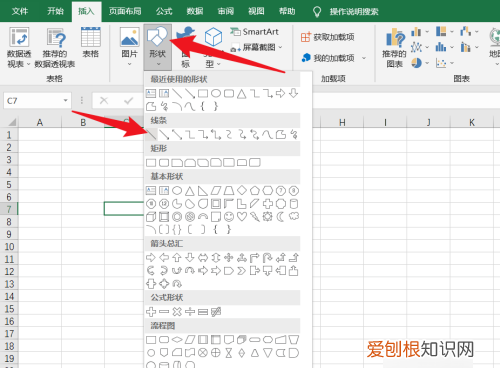The height and width of the screenshot is (368, 500).
Task: Choose the lightning bolt shape
Action: pyautogui.click(x=255, y=217)
